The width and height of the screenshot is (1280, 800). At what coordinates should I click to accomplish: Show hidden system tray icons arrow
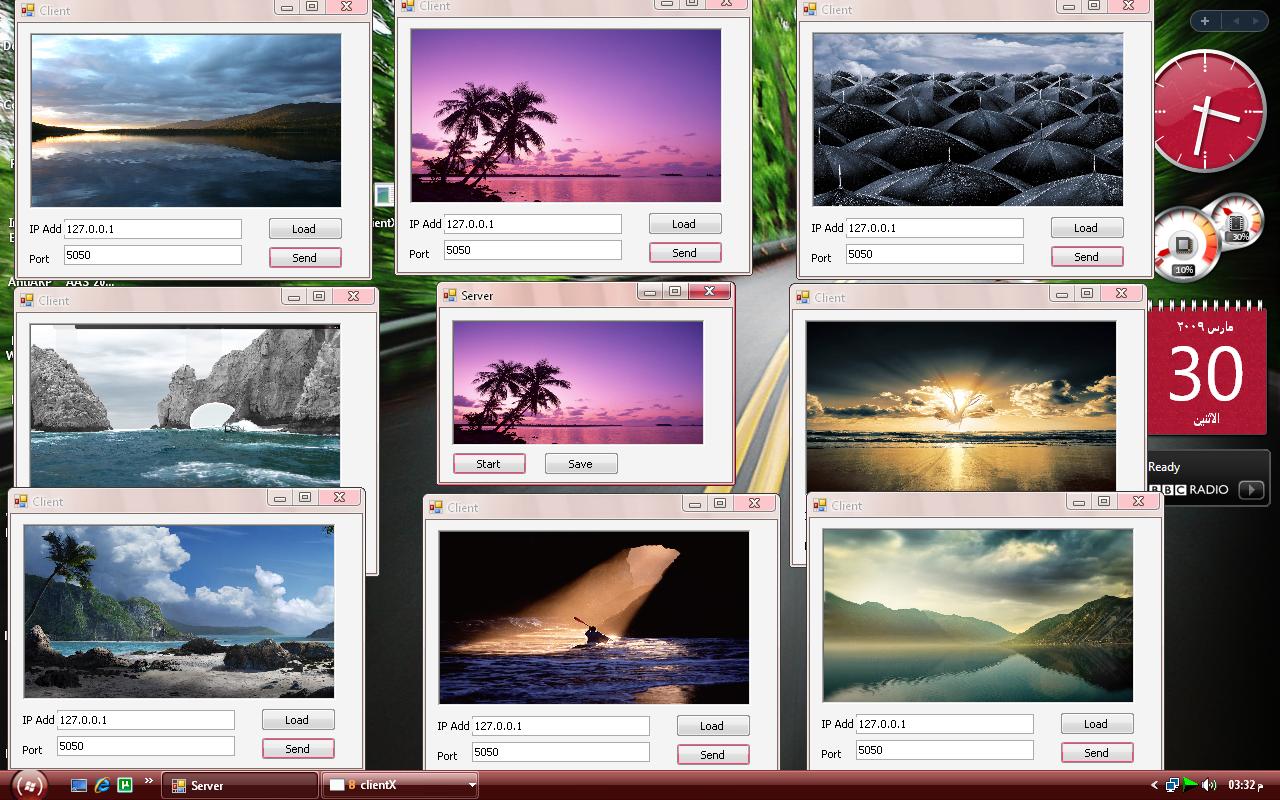1155,785
